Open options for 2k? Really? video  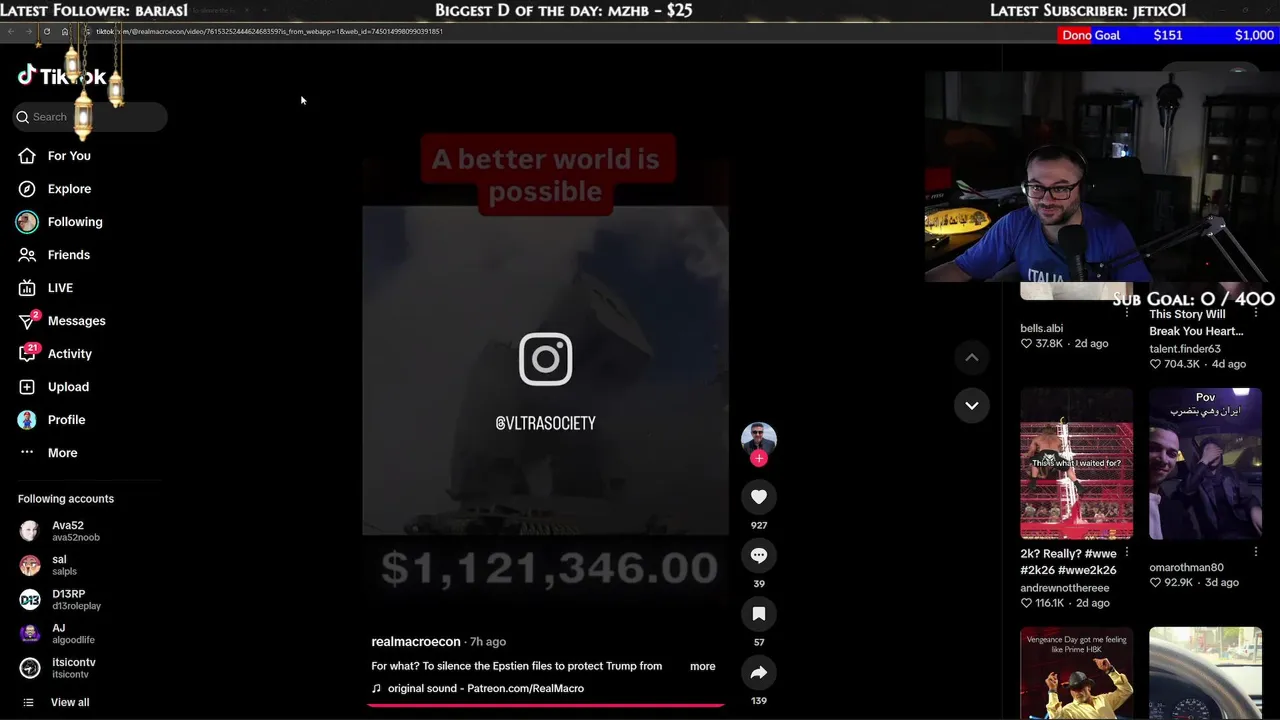pyautogui.click(x=1127, y=552)
